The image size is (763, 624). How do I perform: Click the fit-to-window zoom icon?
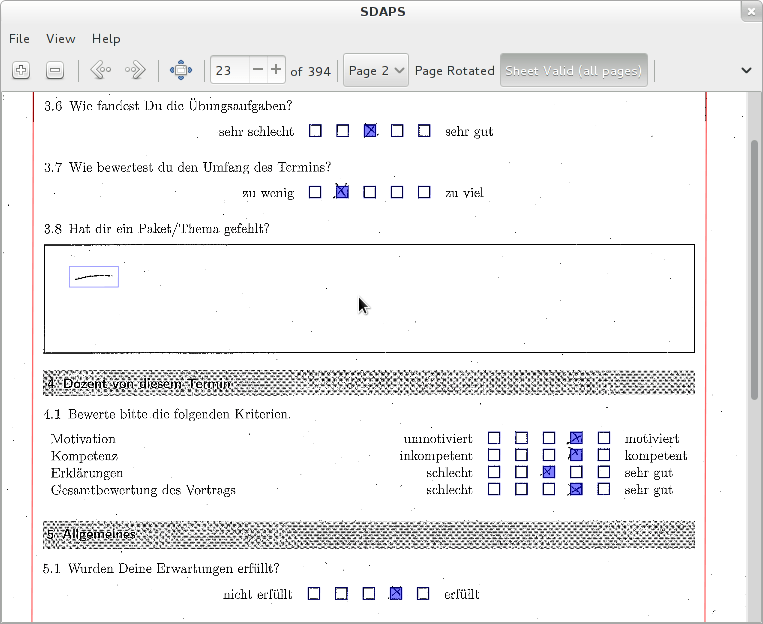coord(181,71)
